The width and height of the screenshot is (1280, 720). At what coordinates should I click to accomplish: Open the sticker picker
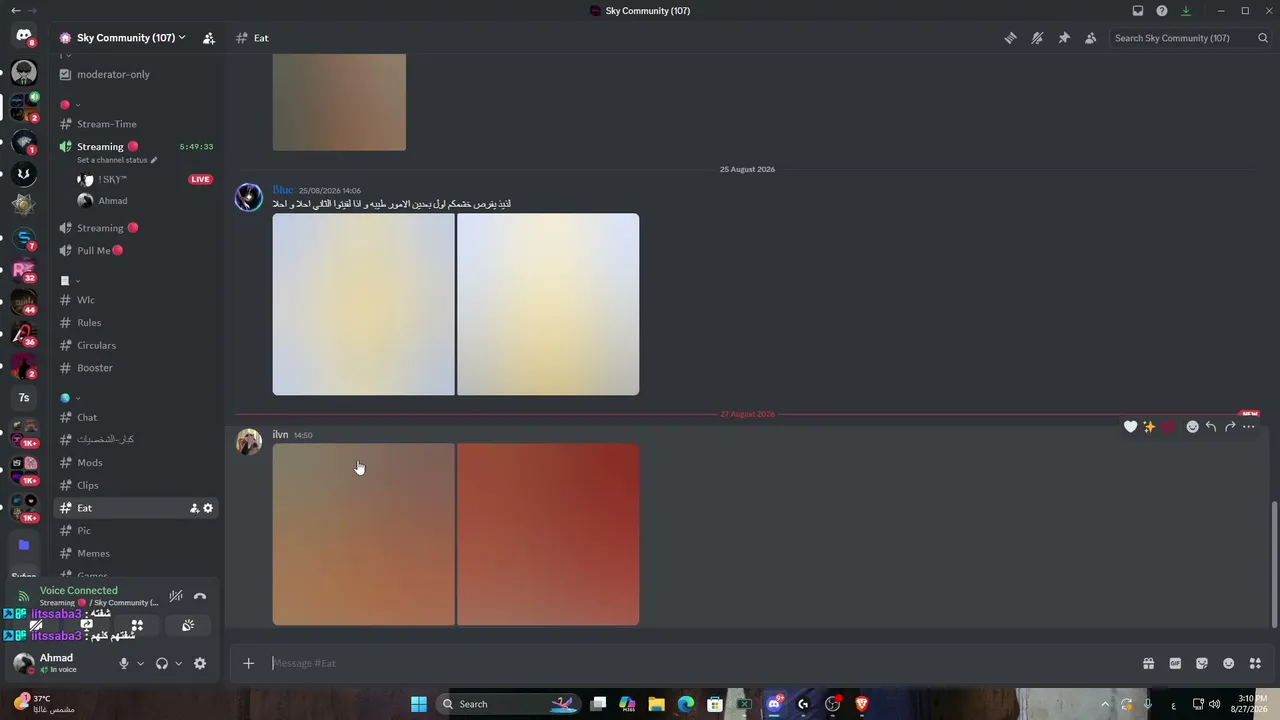pyautogui.click(x=1202, y=663)
